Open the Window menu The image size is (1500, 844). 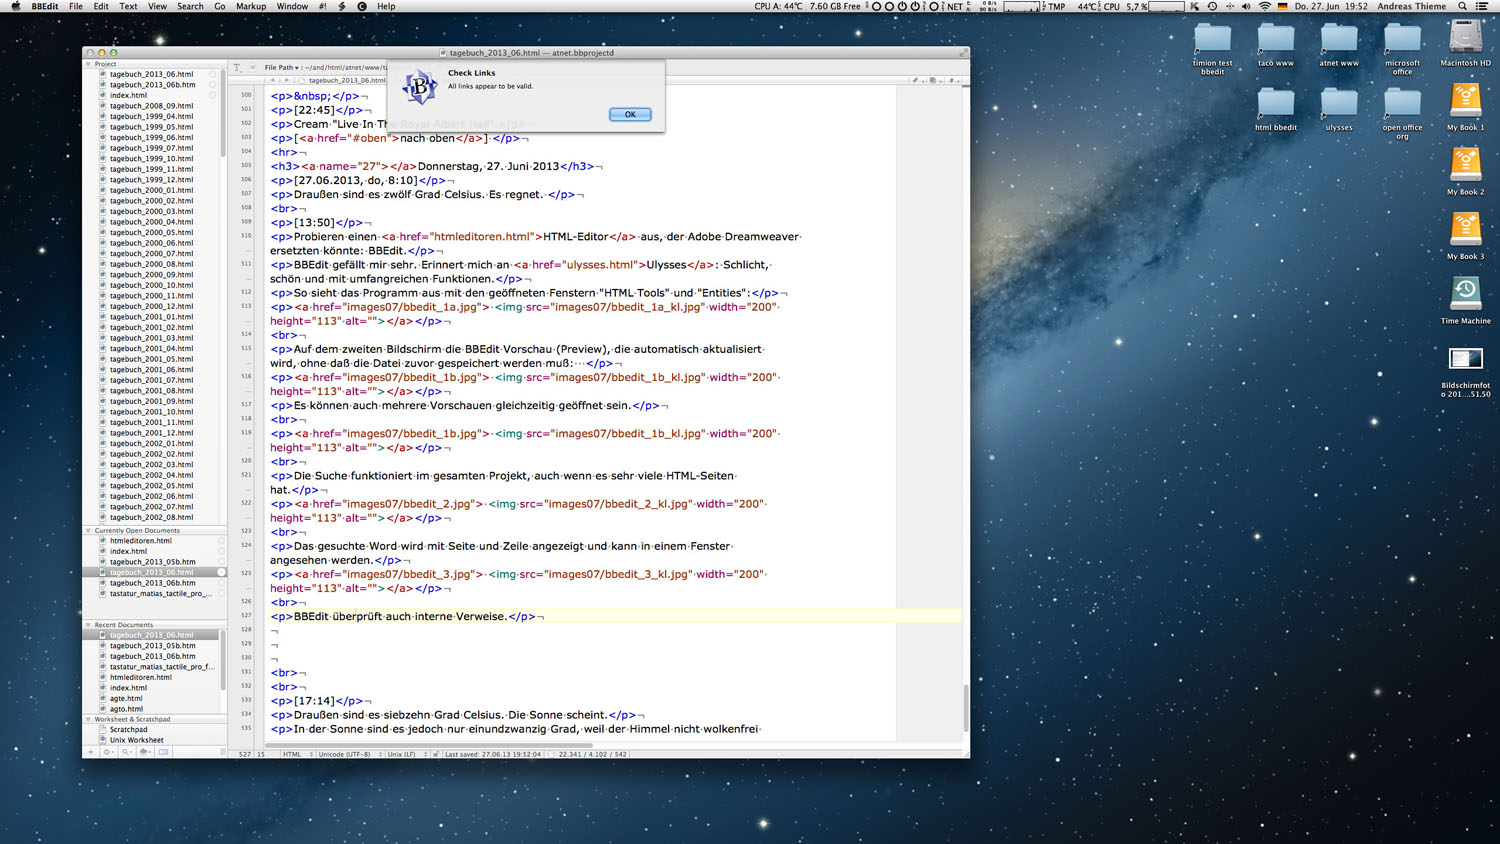[292, 6]
